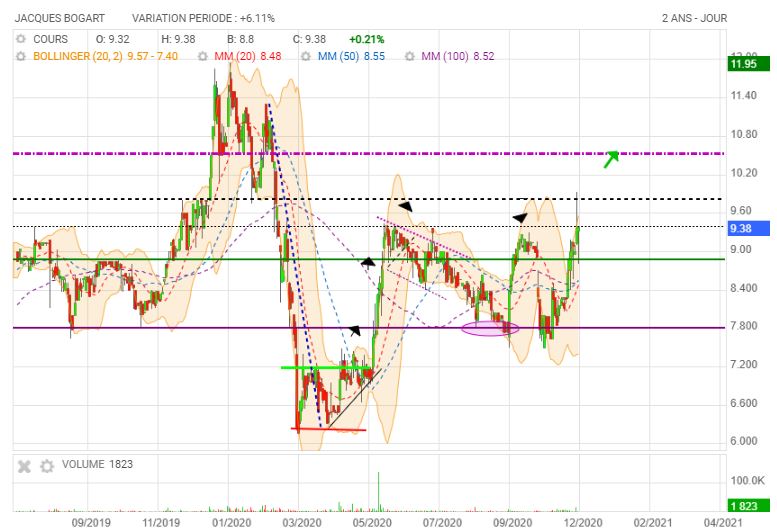The image size is (777, 528).
Task: Click the 12/2020 date axis label
Action: pos(583,522)
